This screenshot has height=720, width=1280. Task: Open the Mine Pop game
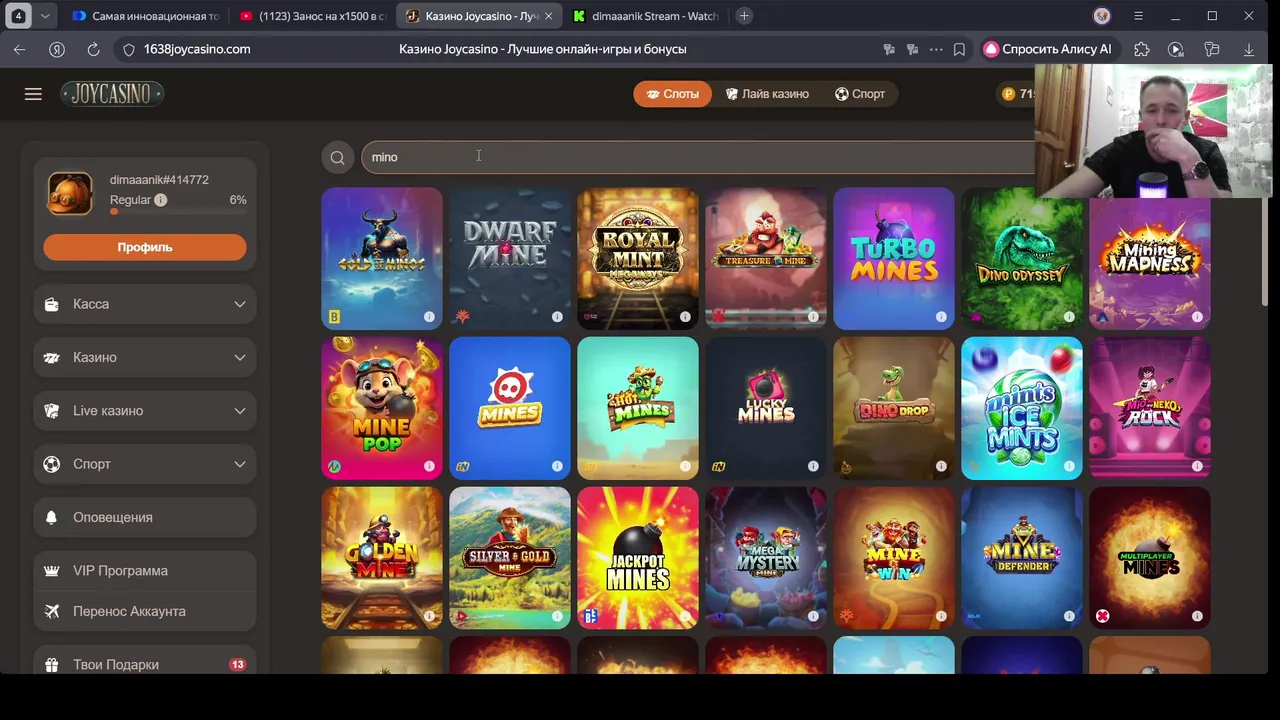382,408
